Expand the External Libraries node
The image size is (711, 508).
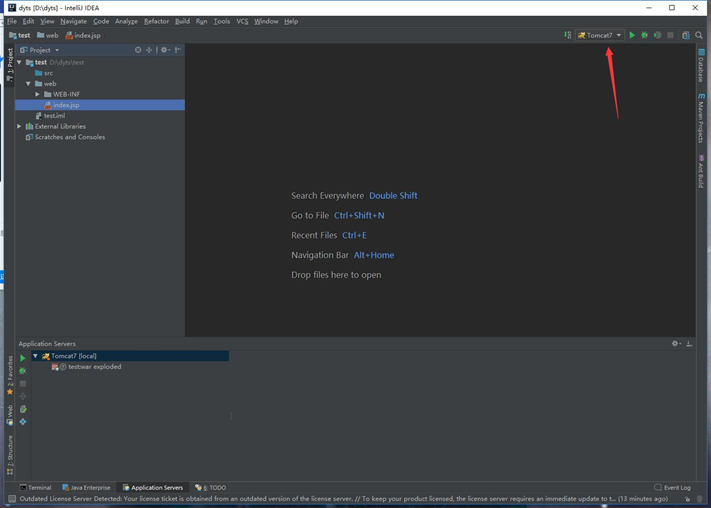19,126
